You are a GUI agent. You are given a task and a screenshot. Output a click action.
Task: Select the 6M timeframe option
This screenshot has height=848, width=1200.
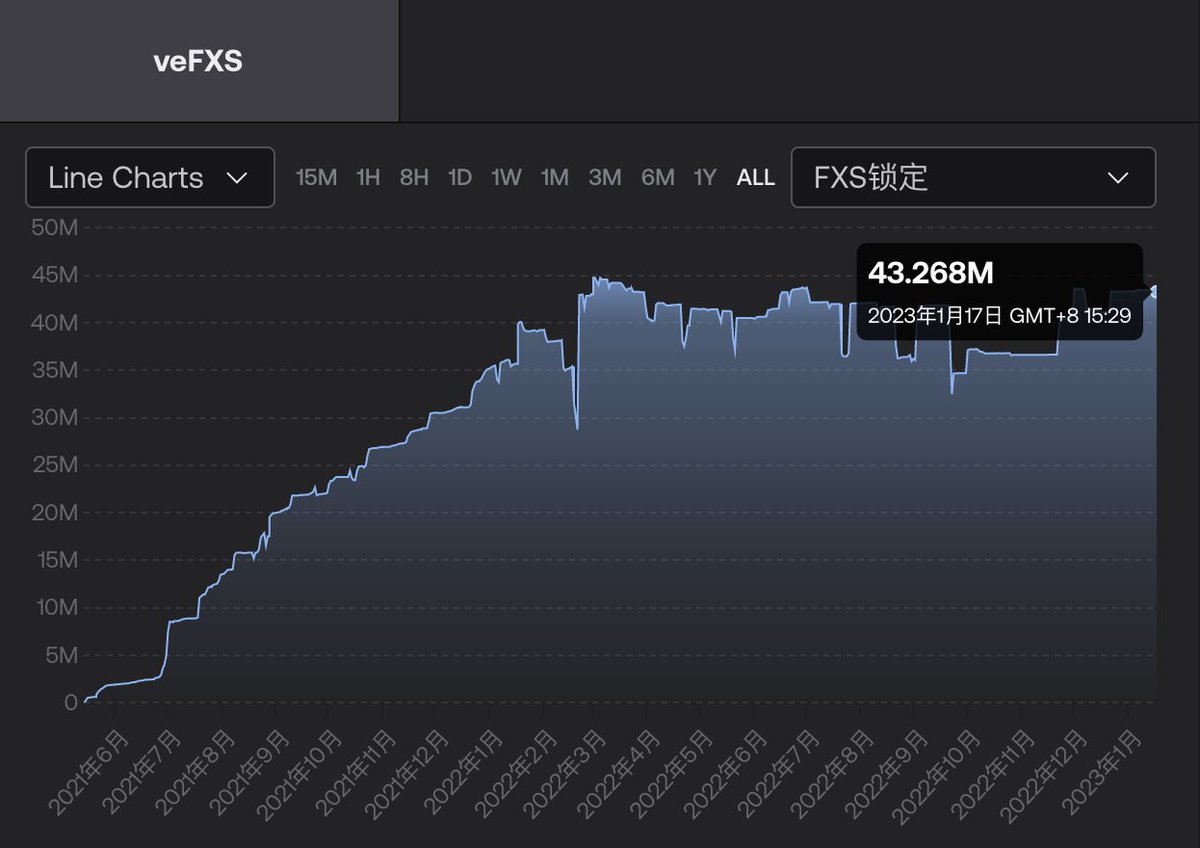coord(657,177)
